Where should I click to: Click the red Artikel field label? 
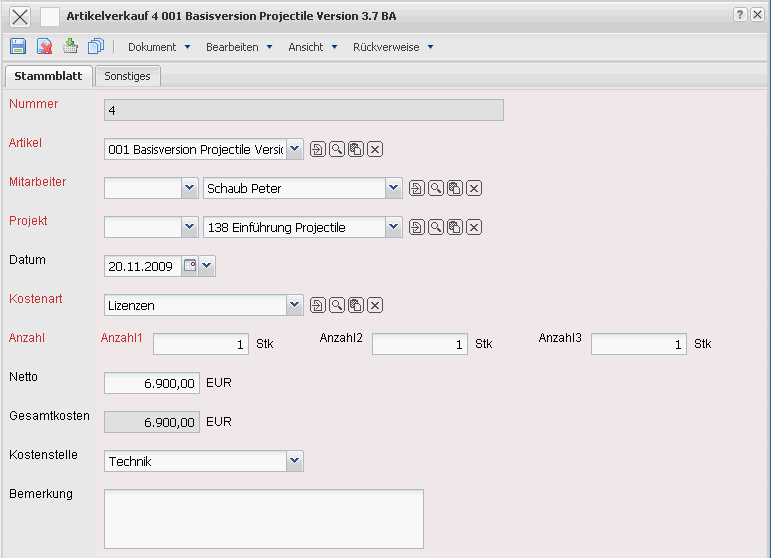tap(25, 143)
